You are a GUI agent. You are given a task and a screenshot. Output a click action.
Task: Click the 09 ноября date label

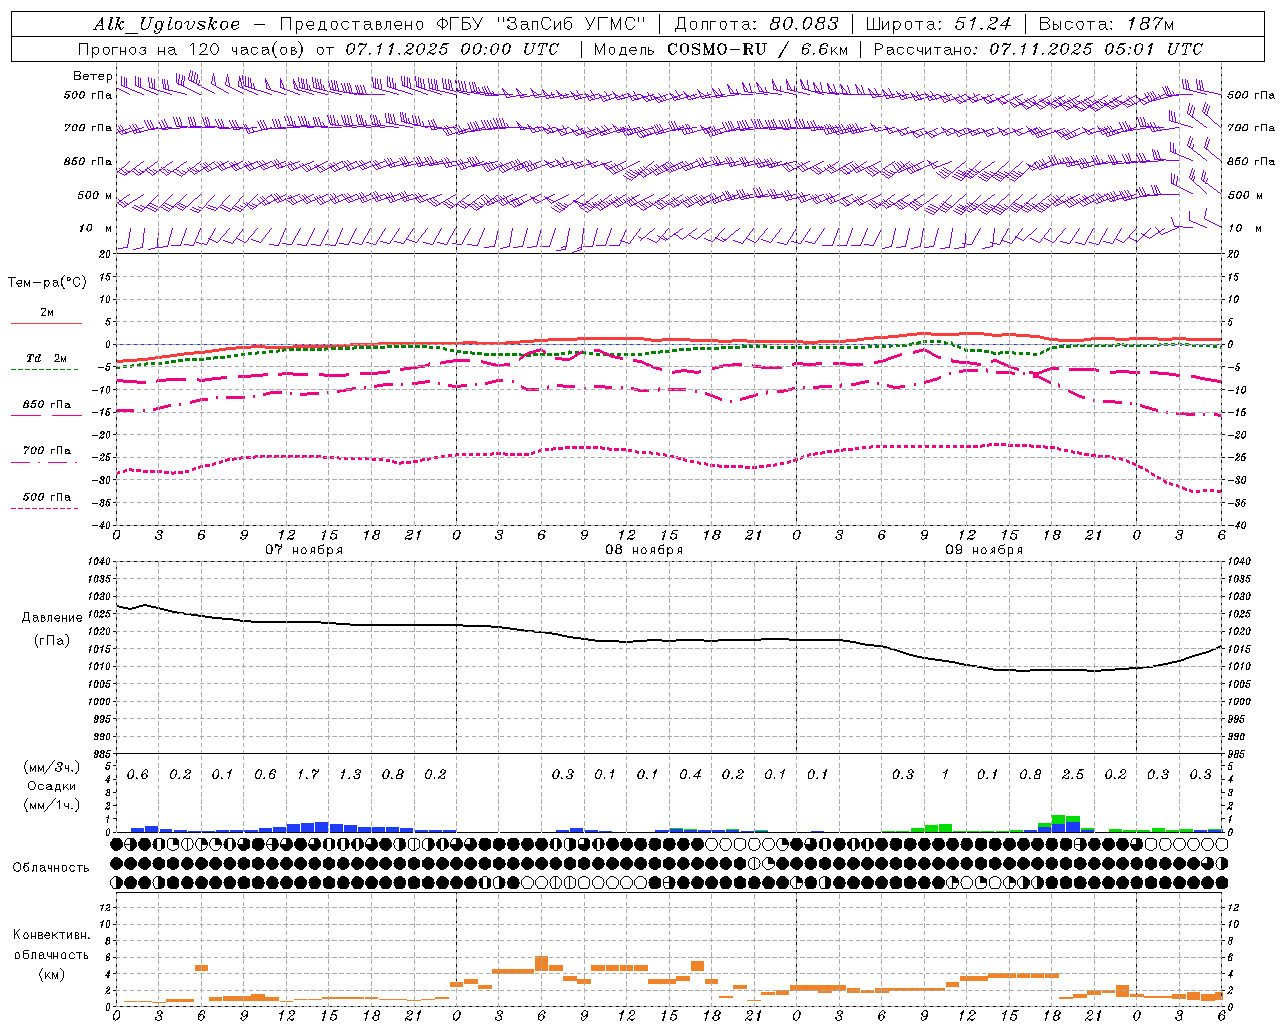point(984,550)
